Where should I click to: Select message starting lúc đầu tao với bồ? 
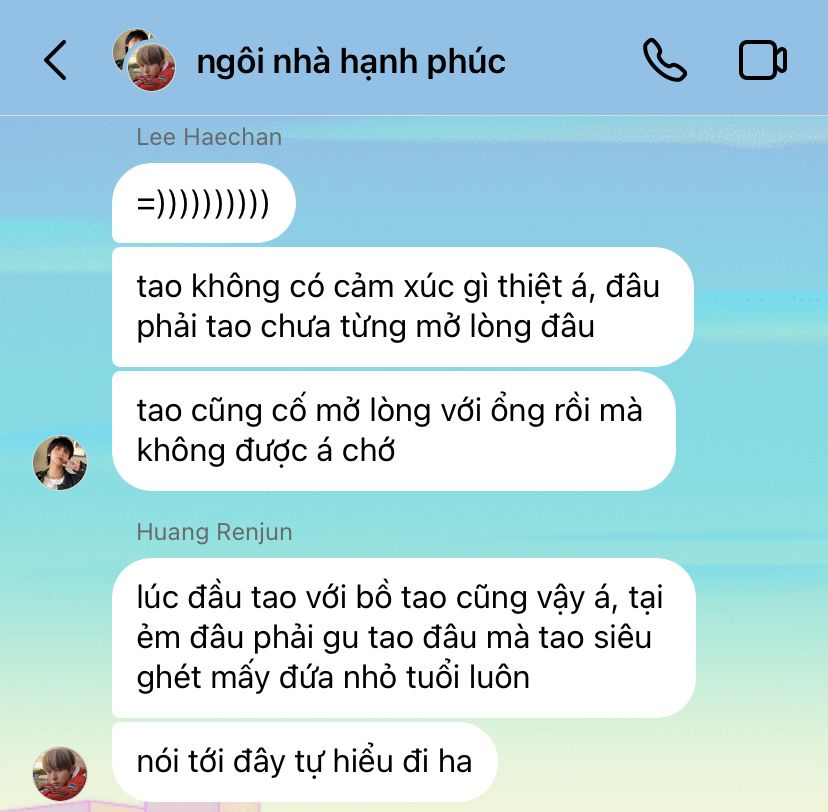tap(404, 638)
